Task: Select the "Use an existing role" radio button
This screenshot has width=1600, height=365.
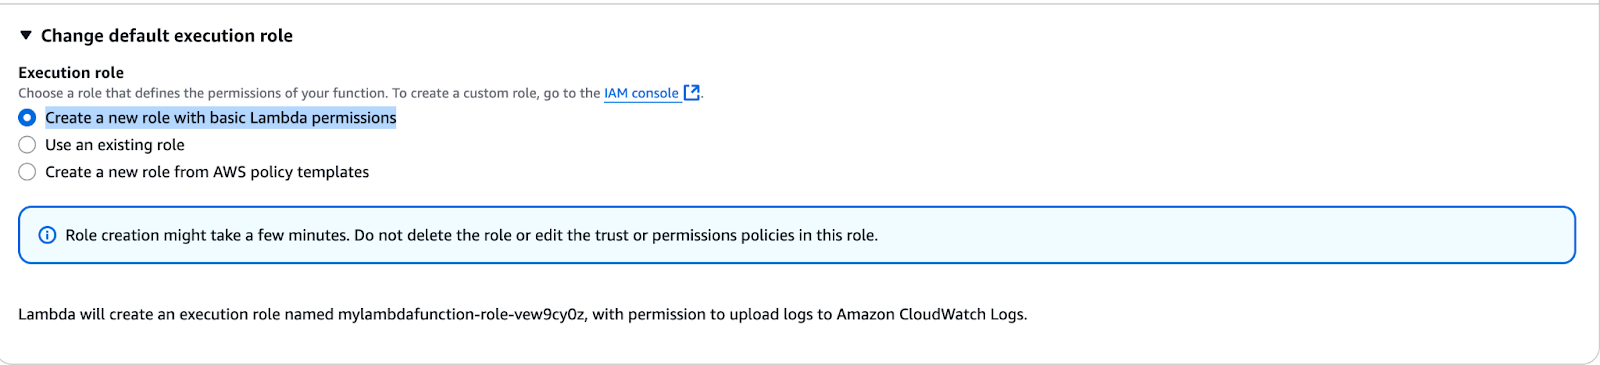Action: (x=27, y=145)
